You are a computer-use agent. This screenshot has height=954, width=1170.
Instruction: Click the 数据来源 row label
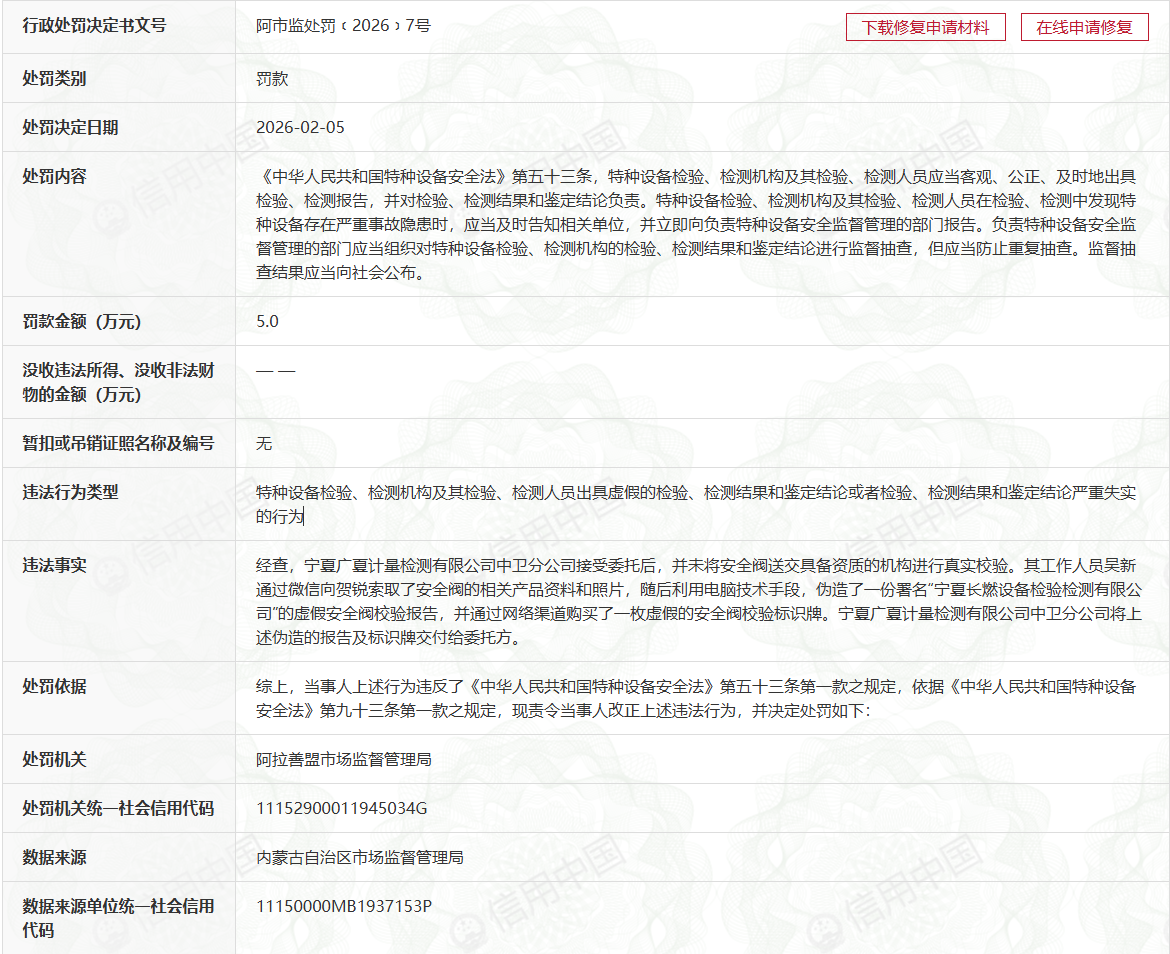point(54,857)
